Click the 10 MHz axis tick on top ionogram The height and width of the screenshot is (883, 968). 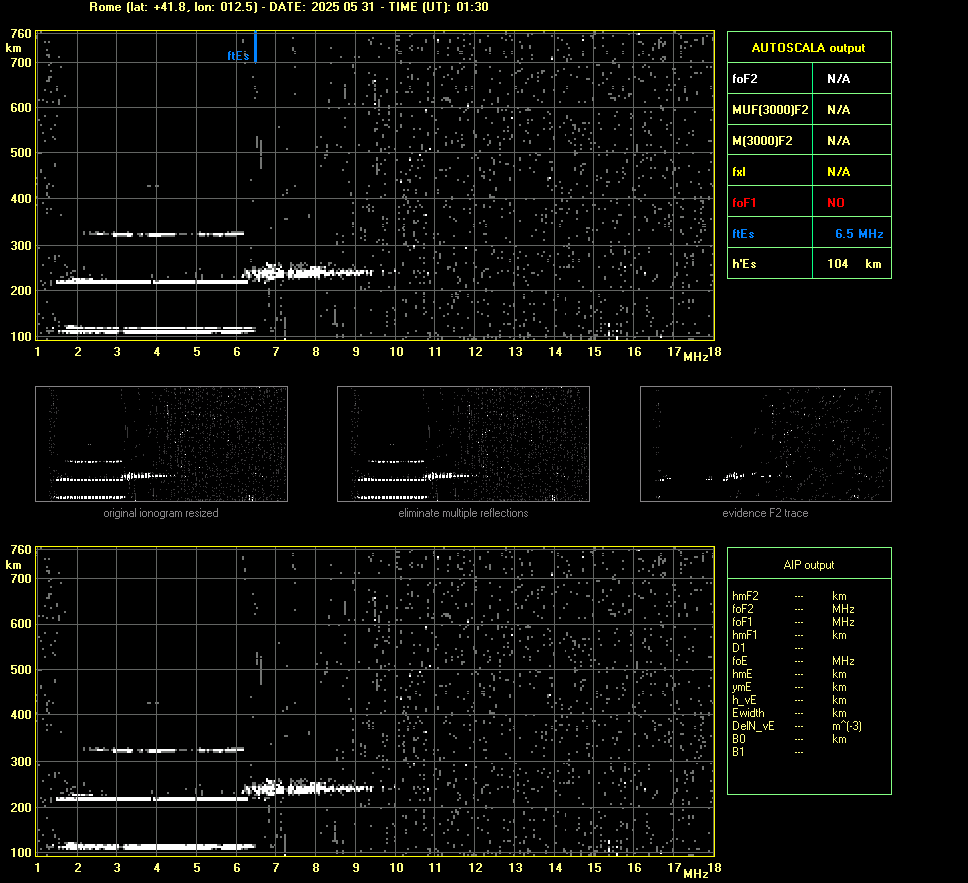(x=396, y=351)
